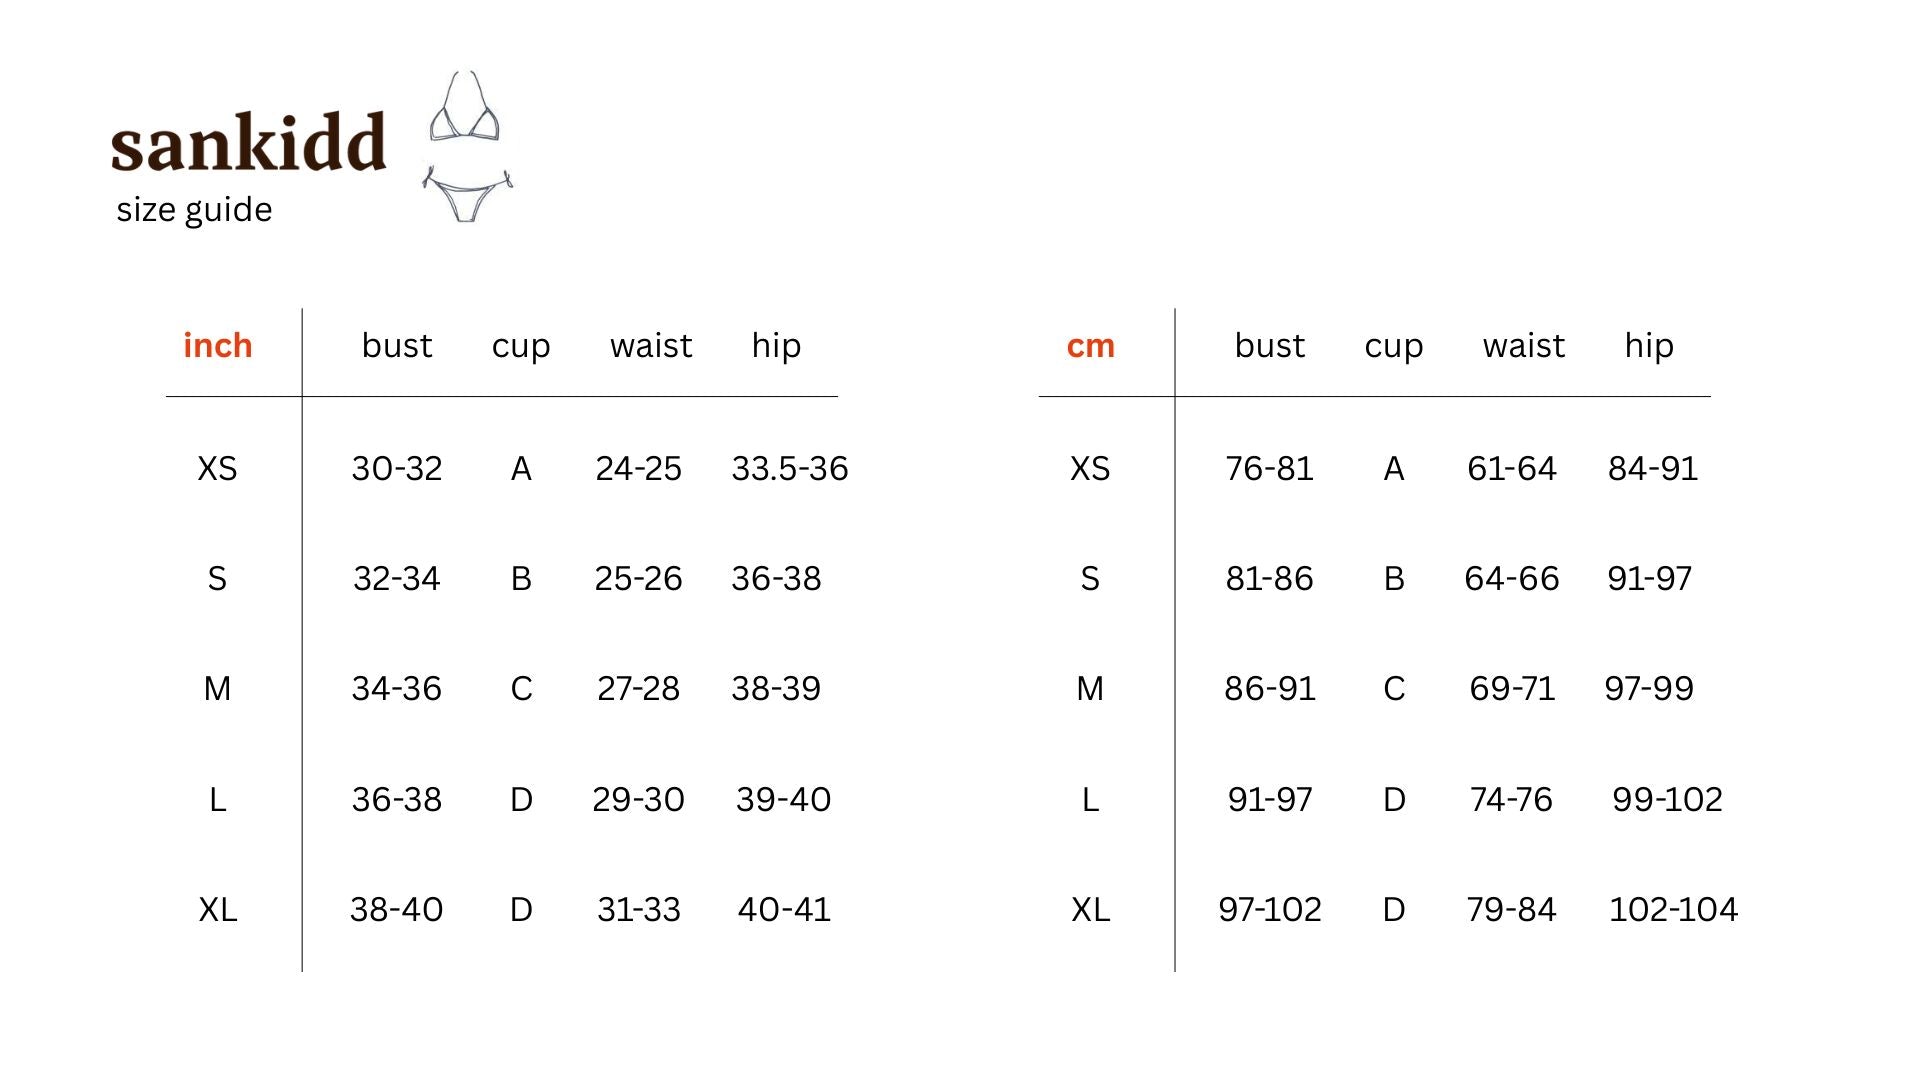Click the sankidd brand logo
Screen dimensions: 1920x1080
click(248, 143)
